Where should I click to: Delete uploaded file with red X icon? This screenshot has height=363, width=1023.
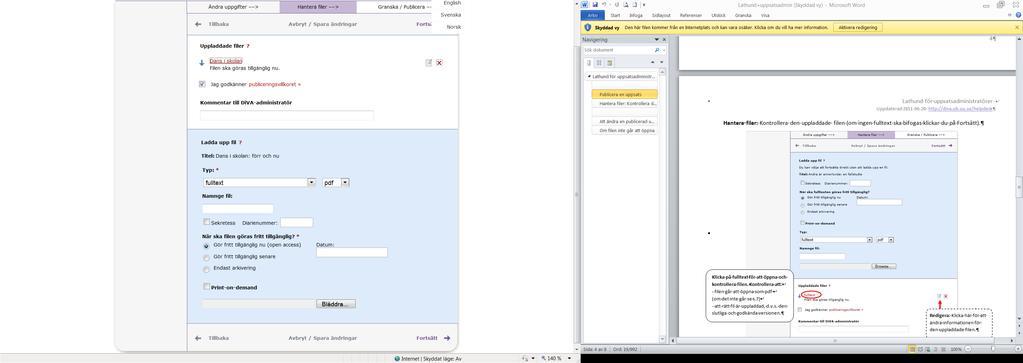[x=439, y=63]
